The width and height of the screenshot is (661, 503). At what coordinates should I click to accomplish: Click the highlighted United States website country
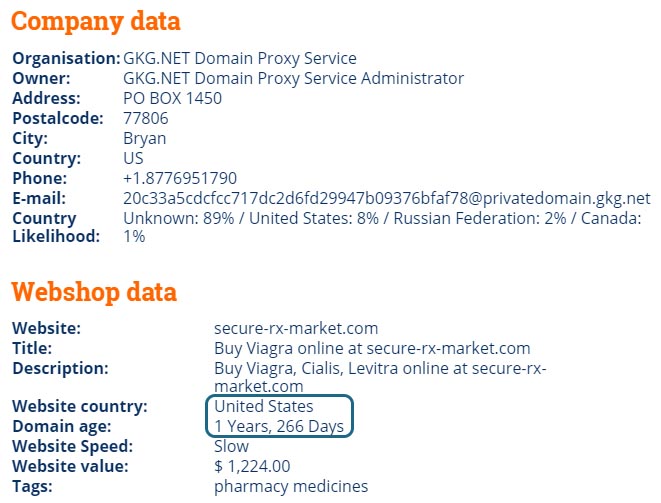(264, 406)
